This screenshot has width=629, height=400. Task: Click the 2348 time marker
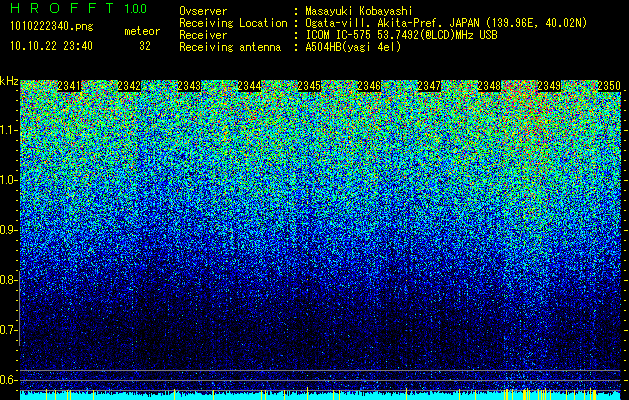pos(489,86)
